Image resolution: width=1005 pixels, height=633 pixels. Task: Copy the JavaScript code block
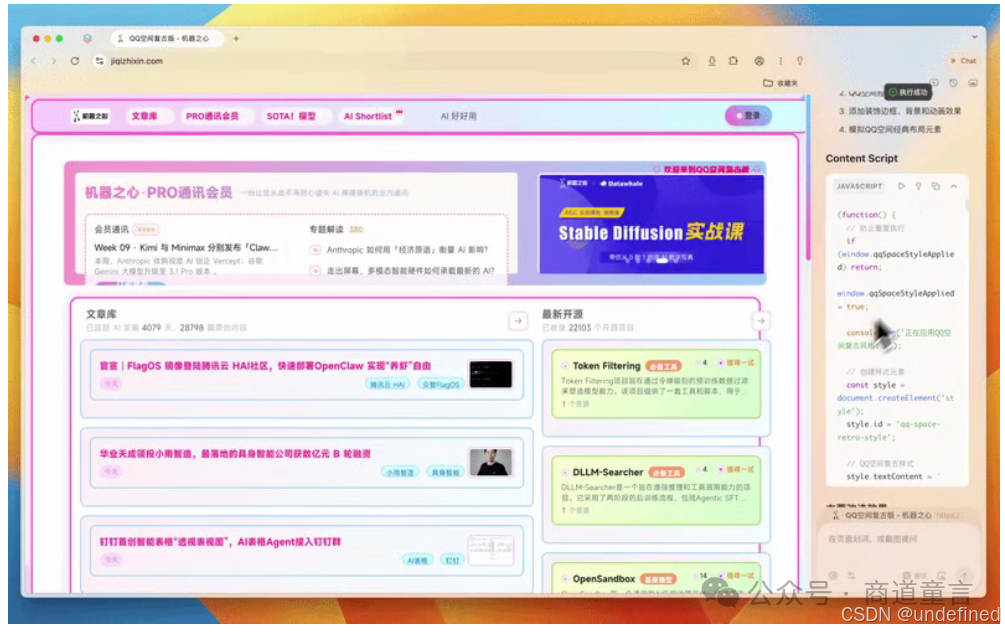[936, 186]
